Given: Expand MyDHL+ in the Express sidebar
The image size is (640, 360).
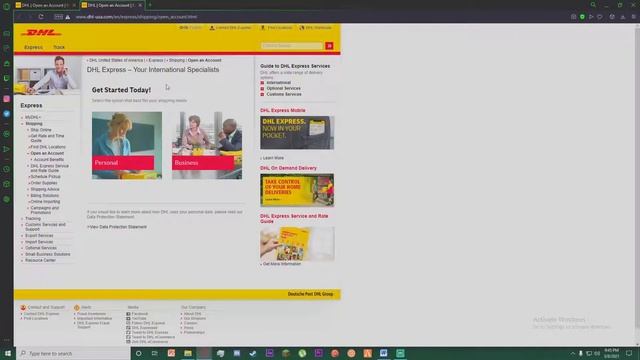Looking at the screenshot, I should pyautogui.click(x=33, y=118).
